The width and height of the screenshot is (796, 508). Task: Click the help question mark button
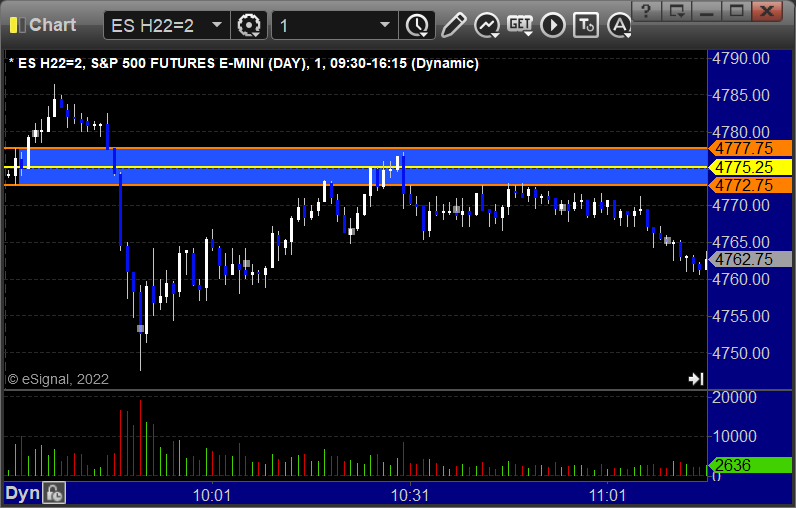[x=646, y=11]
